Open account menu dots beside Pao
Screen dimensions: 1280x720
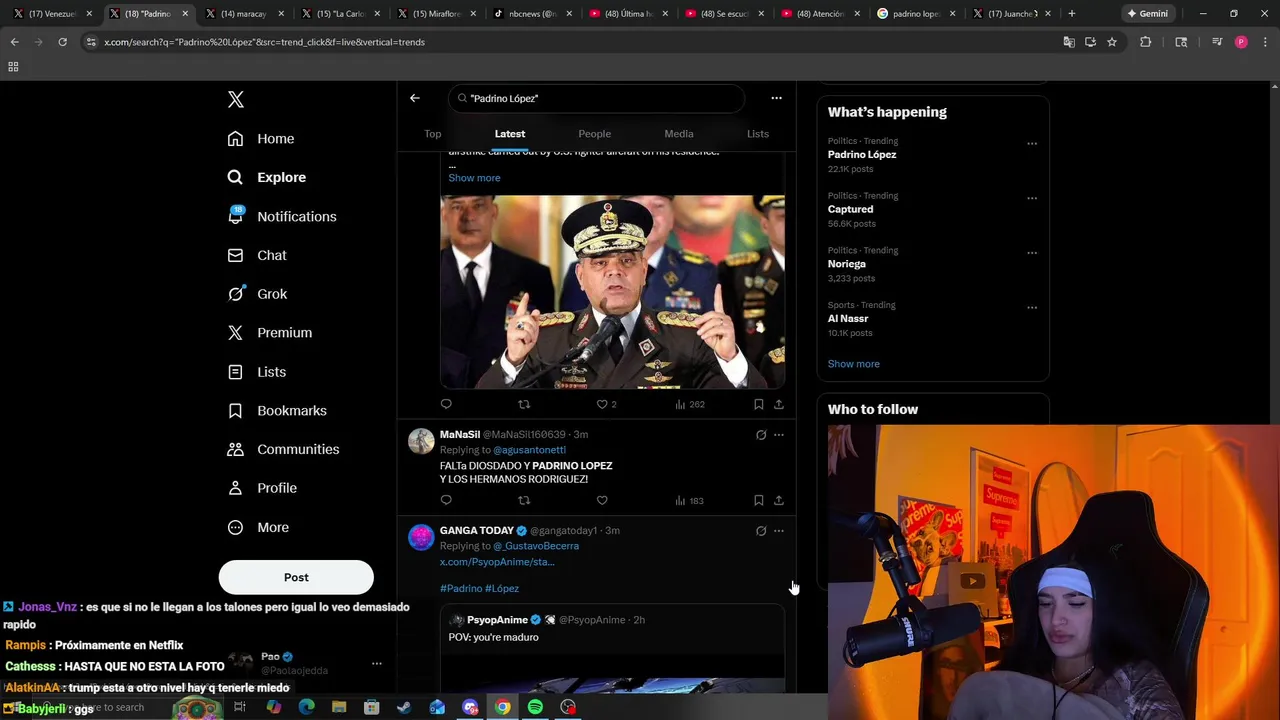(x=377, y=663)
